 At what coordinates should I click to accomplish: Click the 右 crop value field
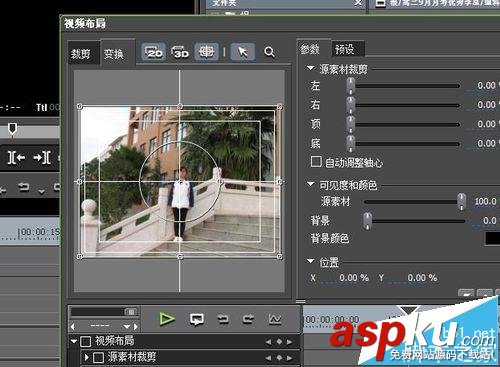pos(483,105)
